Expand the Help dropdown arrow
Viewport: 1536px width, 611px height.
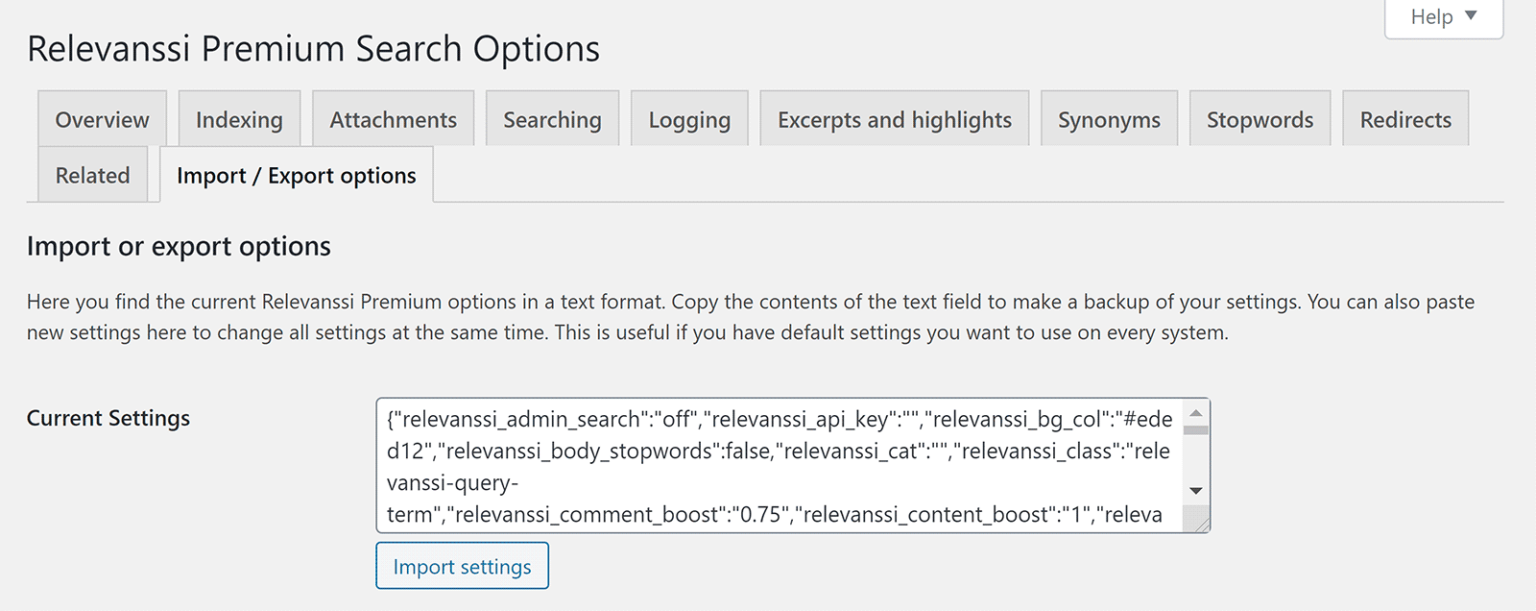coord(1470,16)
